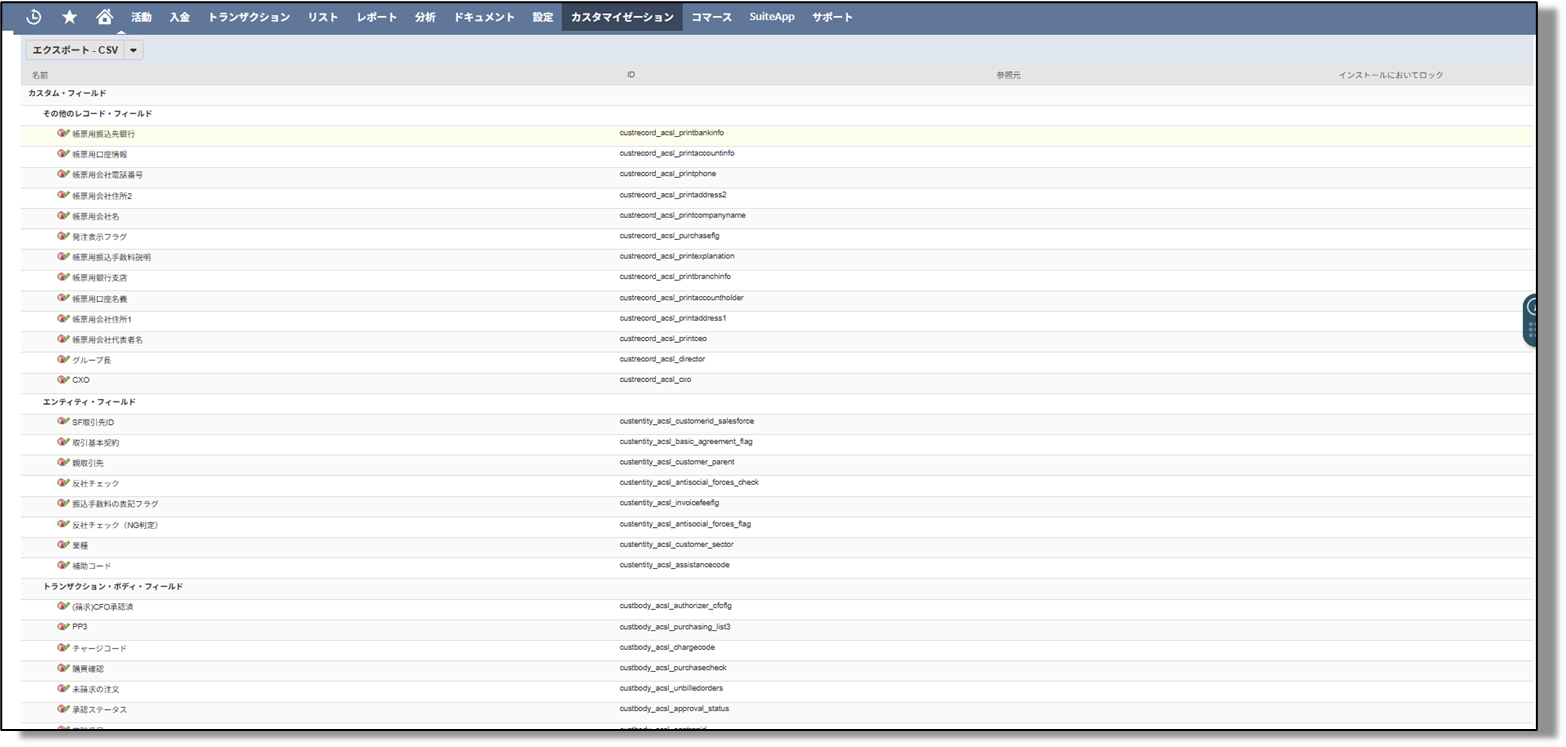Open the 活動 menu
This screenshot has height=747, width=1566.
(141, 17)
